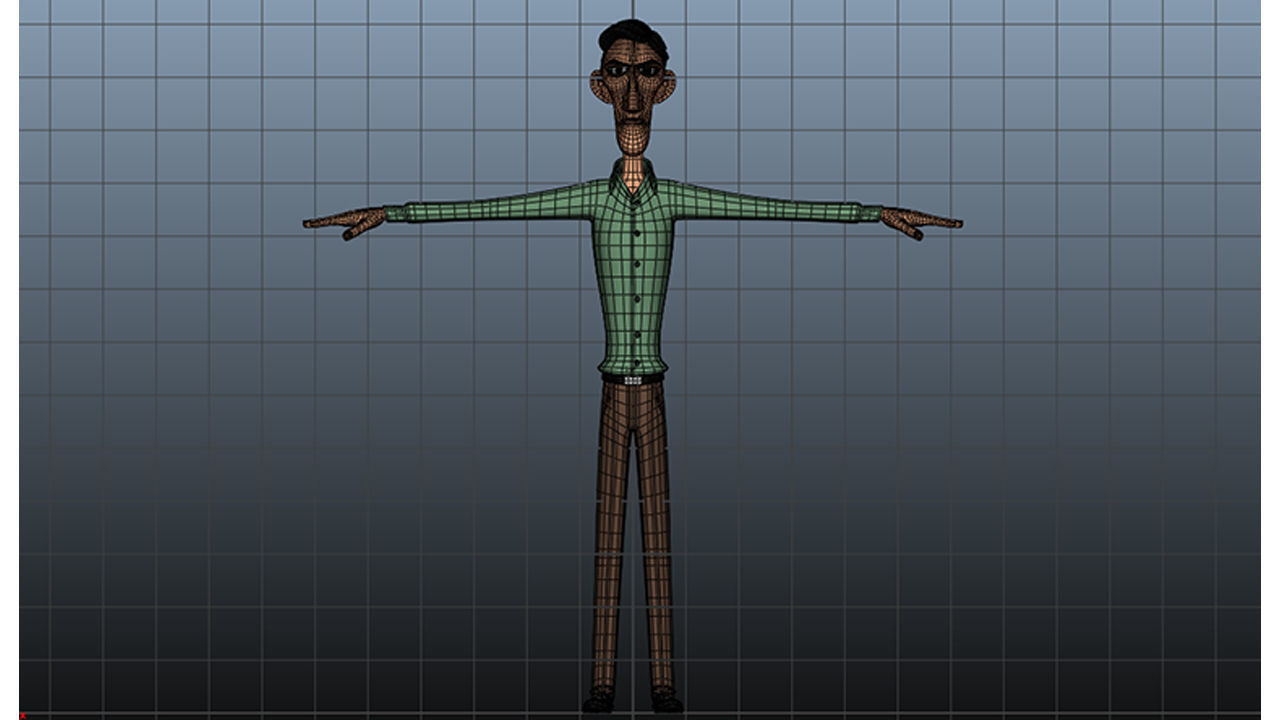Click the character's shoe on screen-left
The height and width of the screenshot is (720, 1280).
[600, 701]
